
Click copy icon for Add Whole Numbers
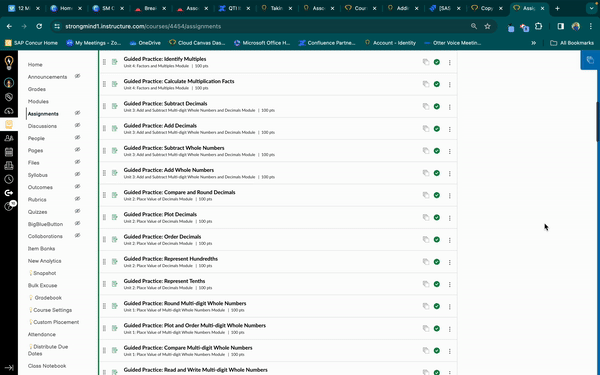(x=426, y=173)
